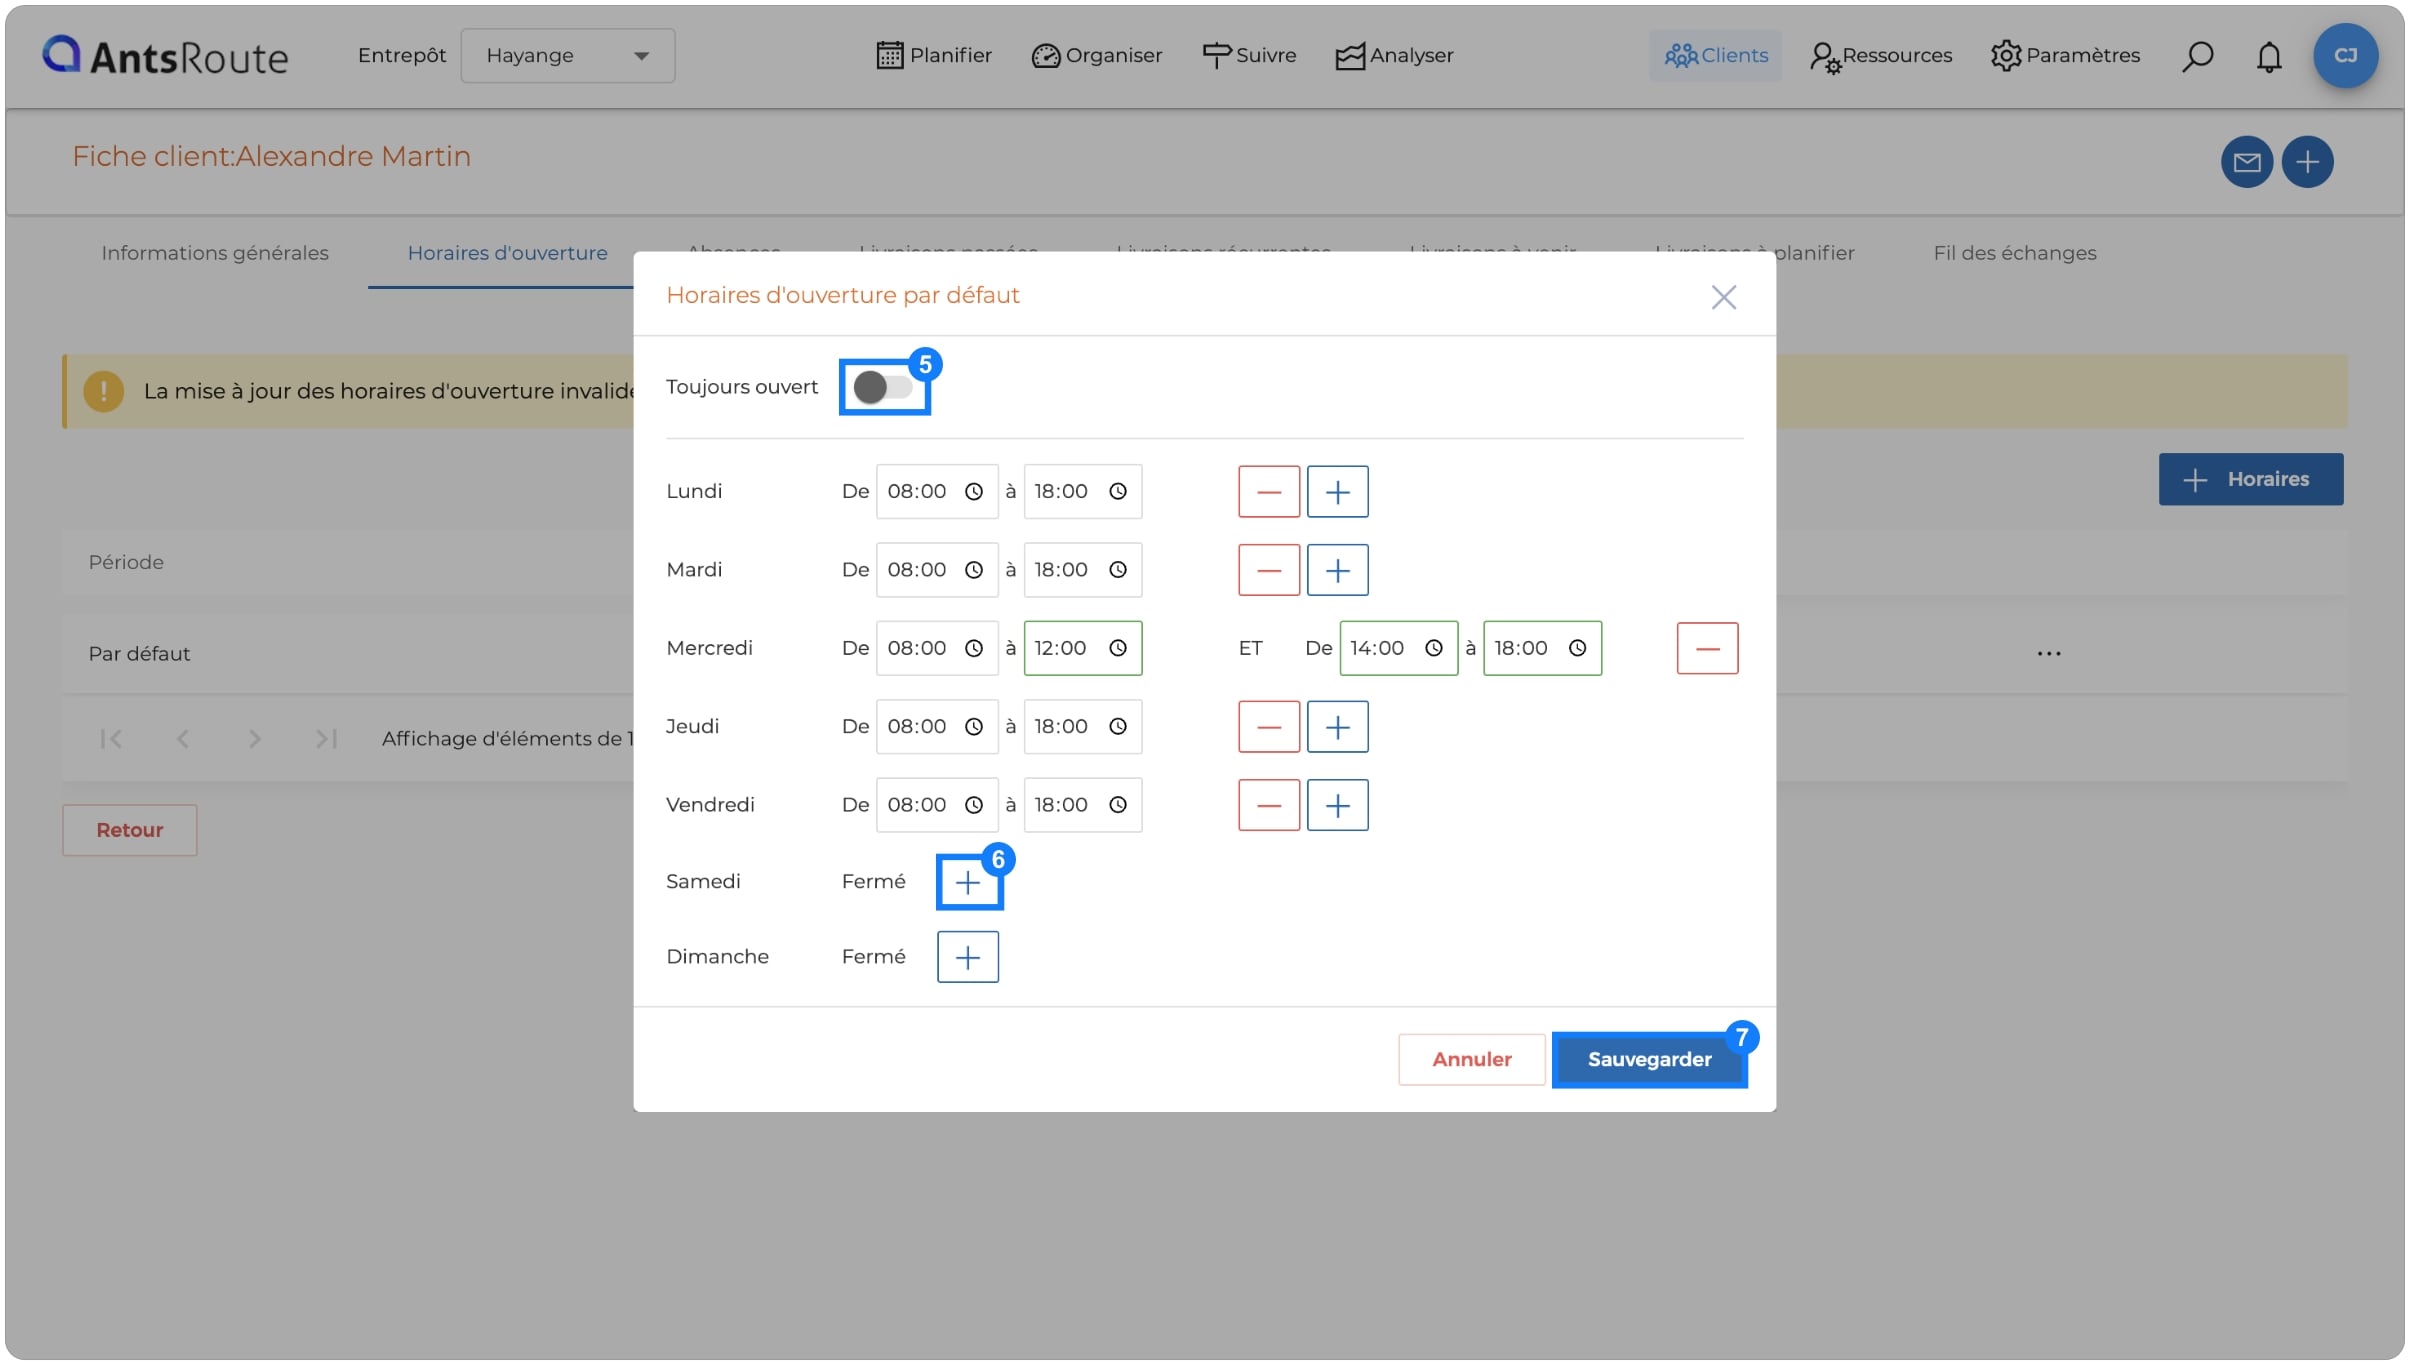The width and height of the screenshot is (2410, 1365).
Task: Add opening hours for Dimanche
Action: click(968, 958)
